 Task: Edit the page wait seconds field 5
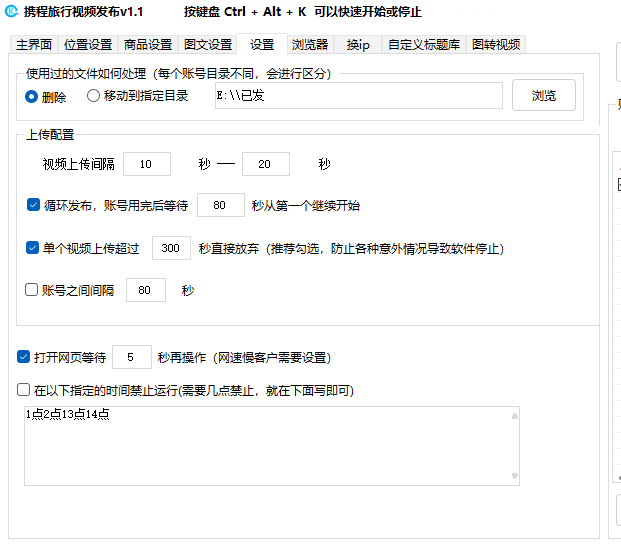[131, 357]
